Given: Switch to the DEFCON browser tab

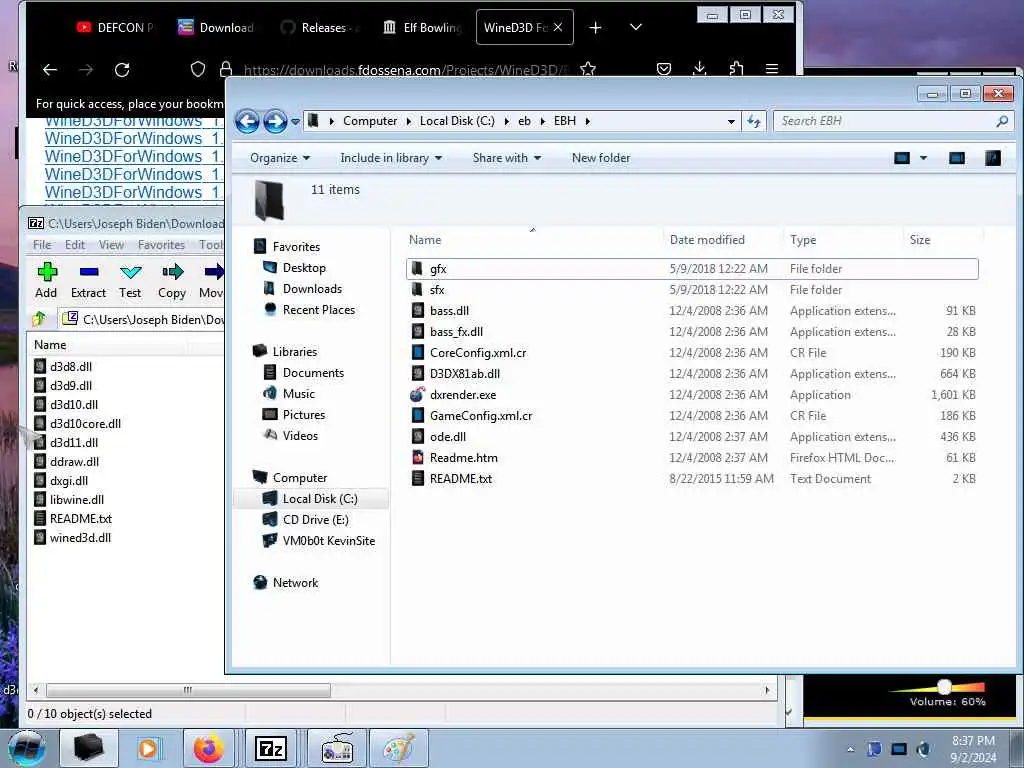Looking at the screenshot, I should point(115,27).
